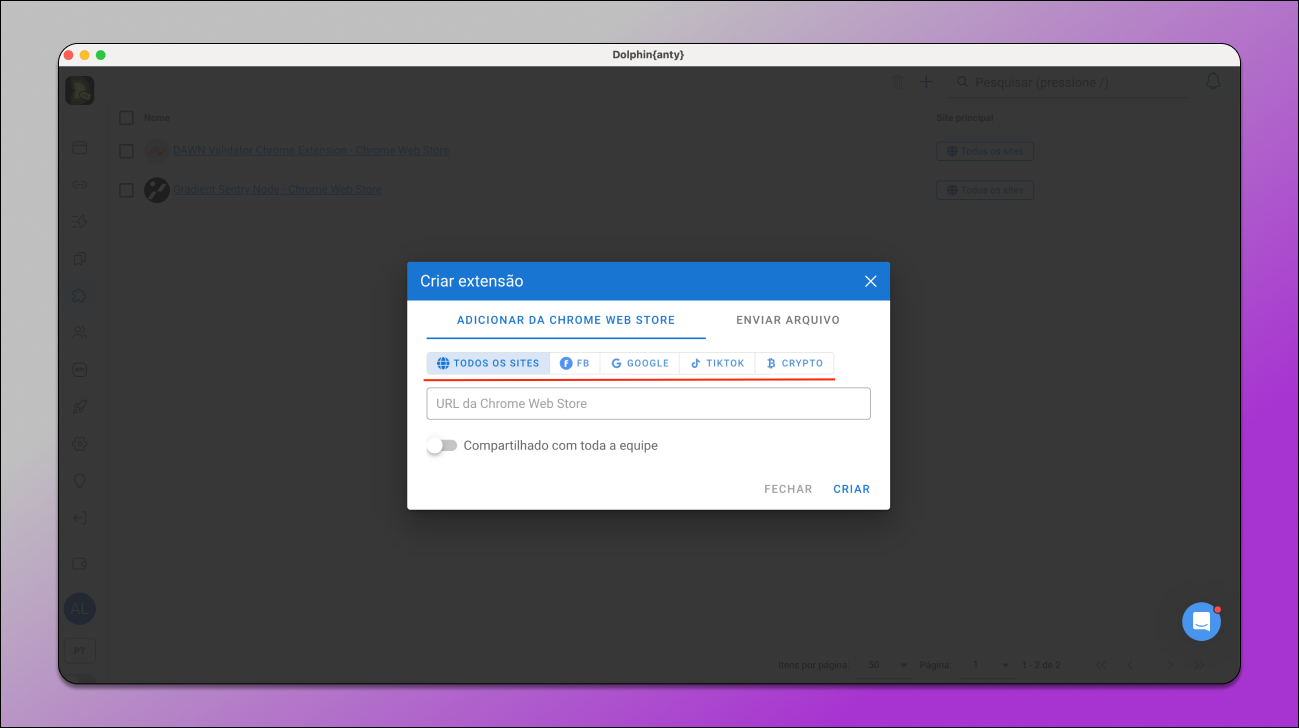Image resolution: width=1299 pixels, height=728 pixels.
Task: Click the globe icon in Todos os sites filter
Action: (443, 363)
